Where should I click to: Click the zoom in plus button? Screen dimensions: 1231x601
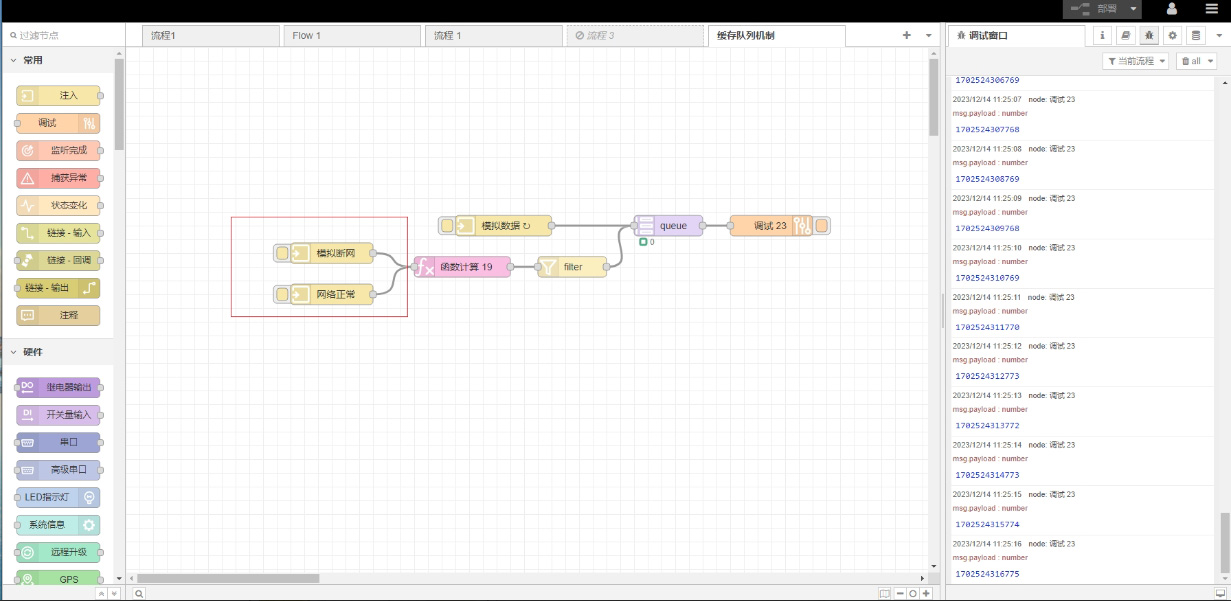click(x=926, y=593)
